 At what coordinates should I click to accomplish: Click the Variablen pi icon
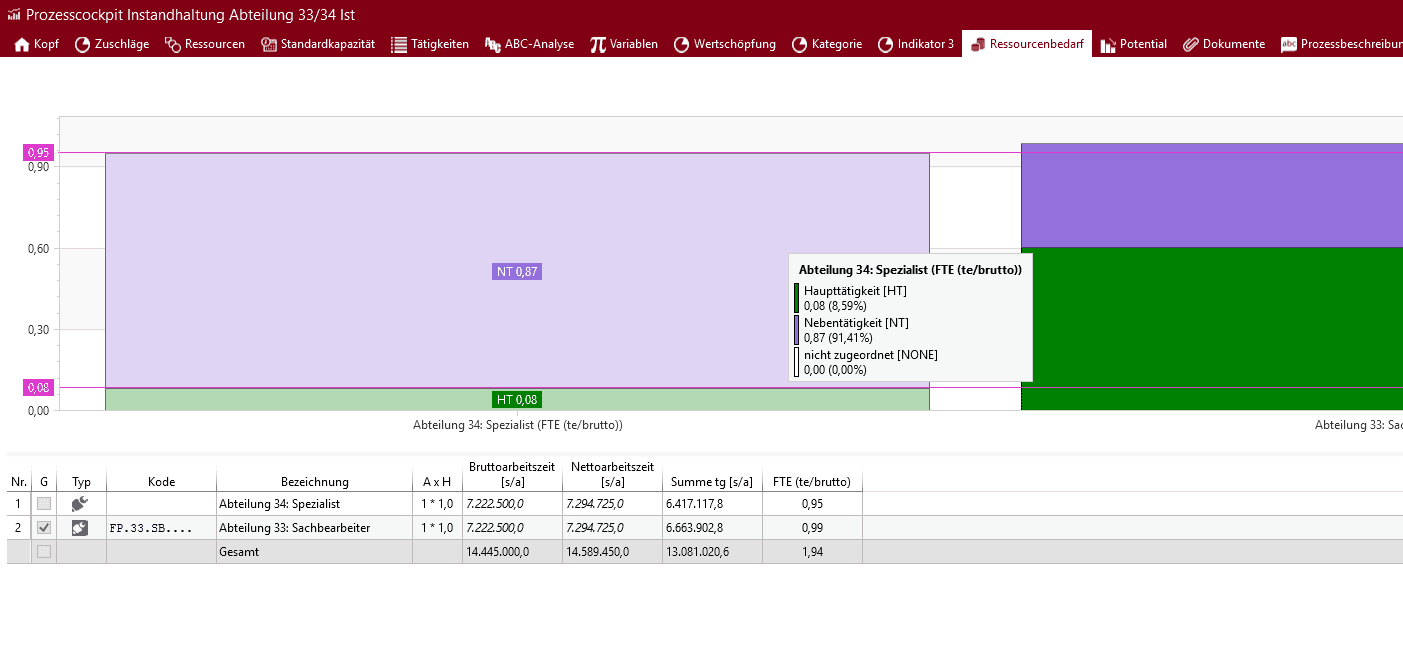tap(598, 44)
